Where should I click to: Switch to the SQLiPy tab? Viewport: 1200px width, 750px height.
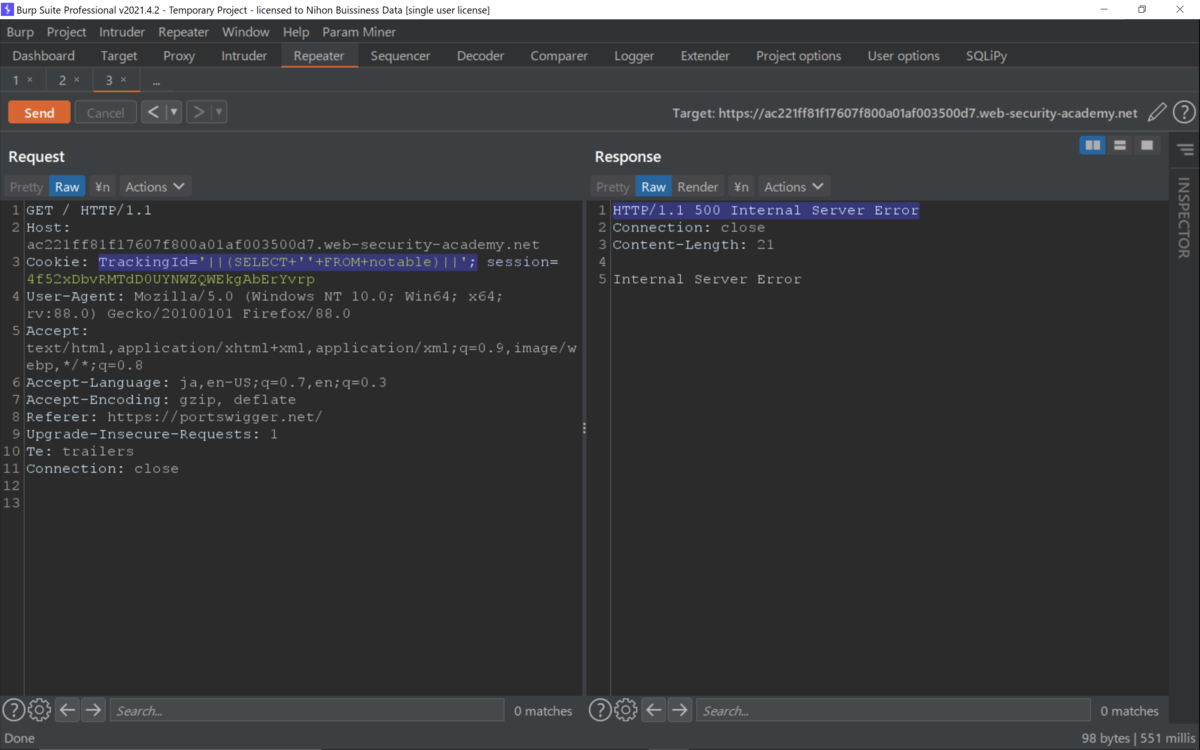coord(987,56)
